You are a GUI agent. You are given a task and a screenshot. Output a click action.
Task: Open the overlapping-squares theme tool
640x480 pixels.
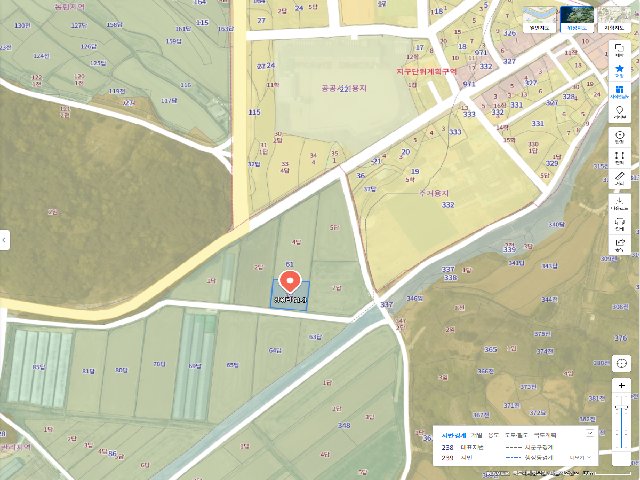click(620, 50)
